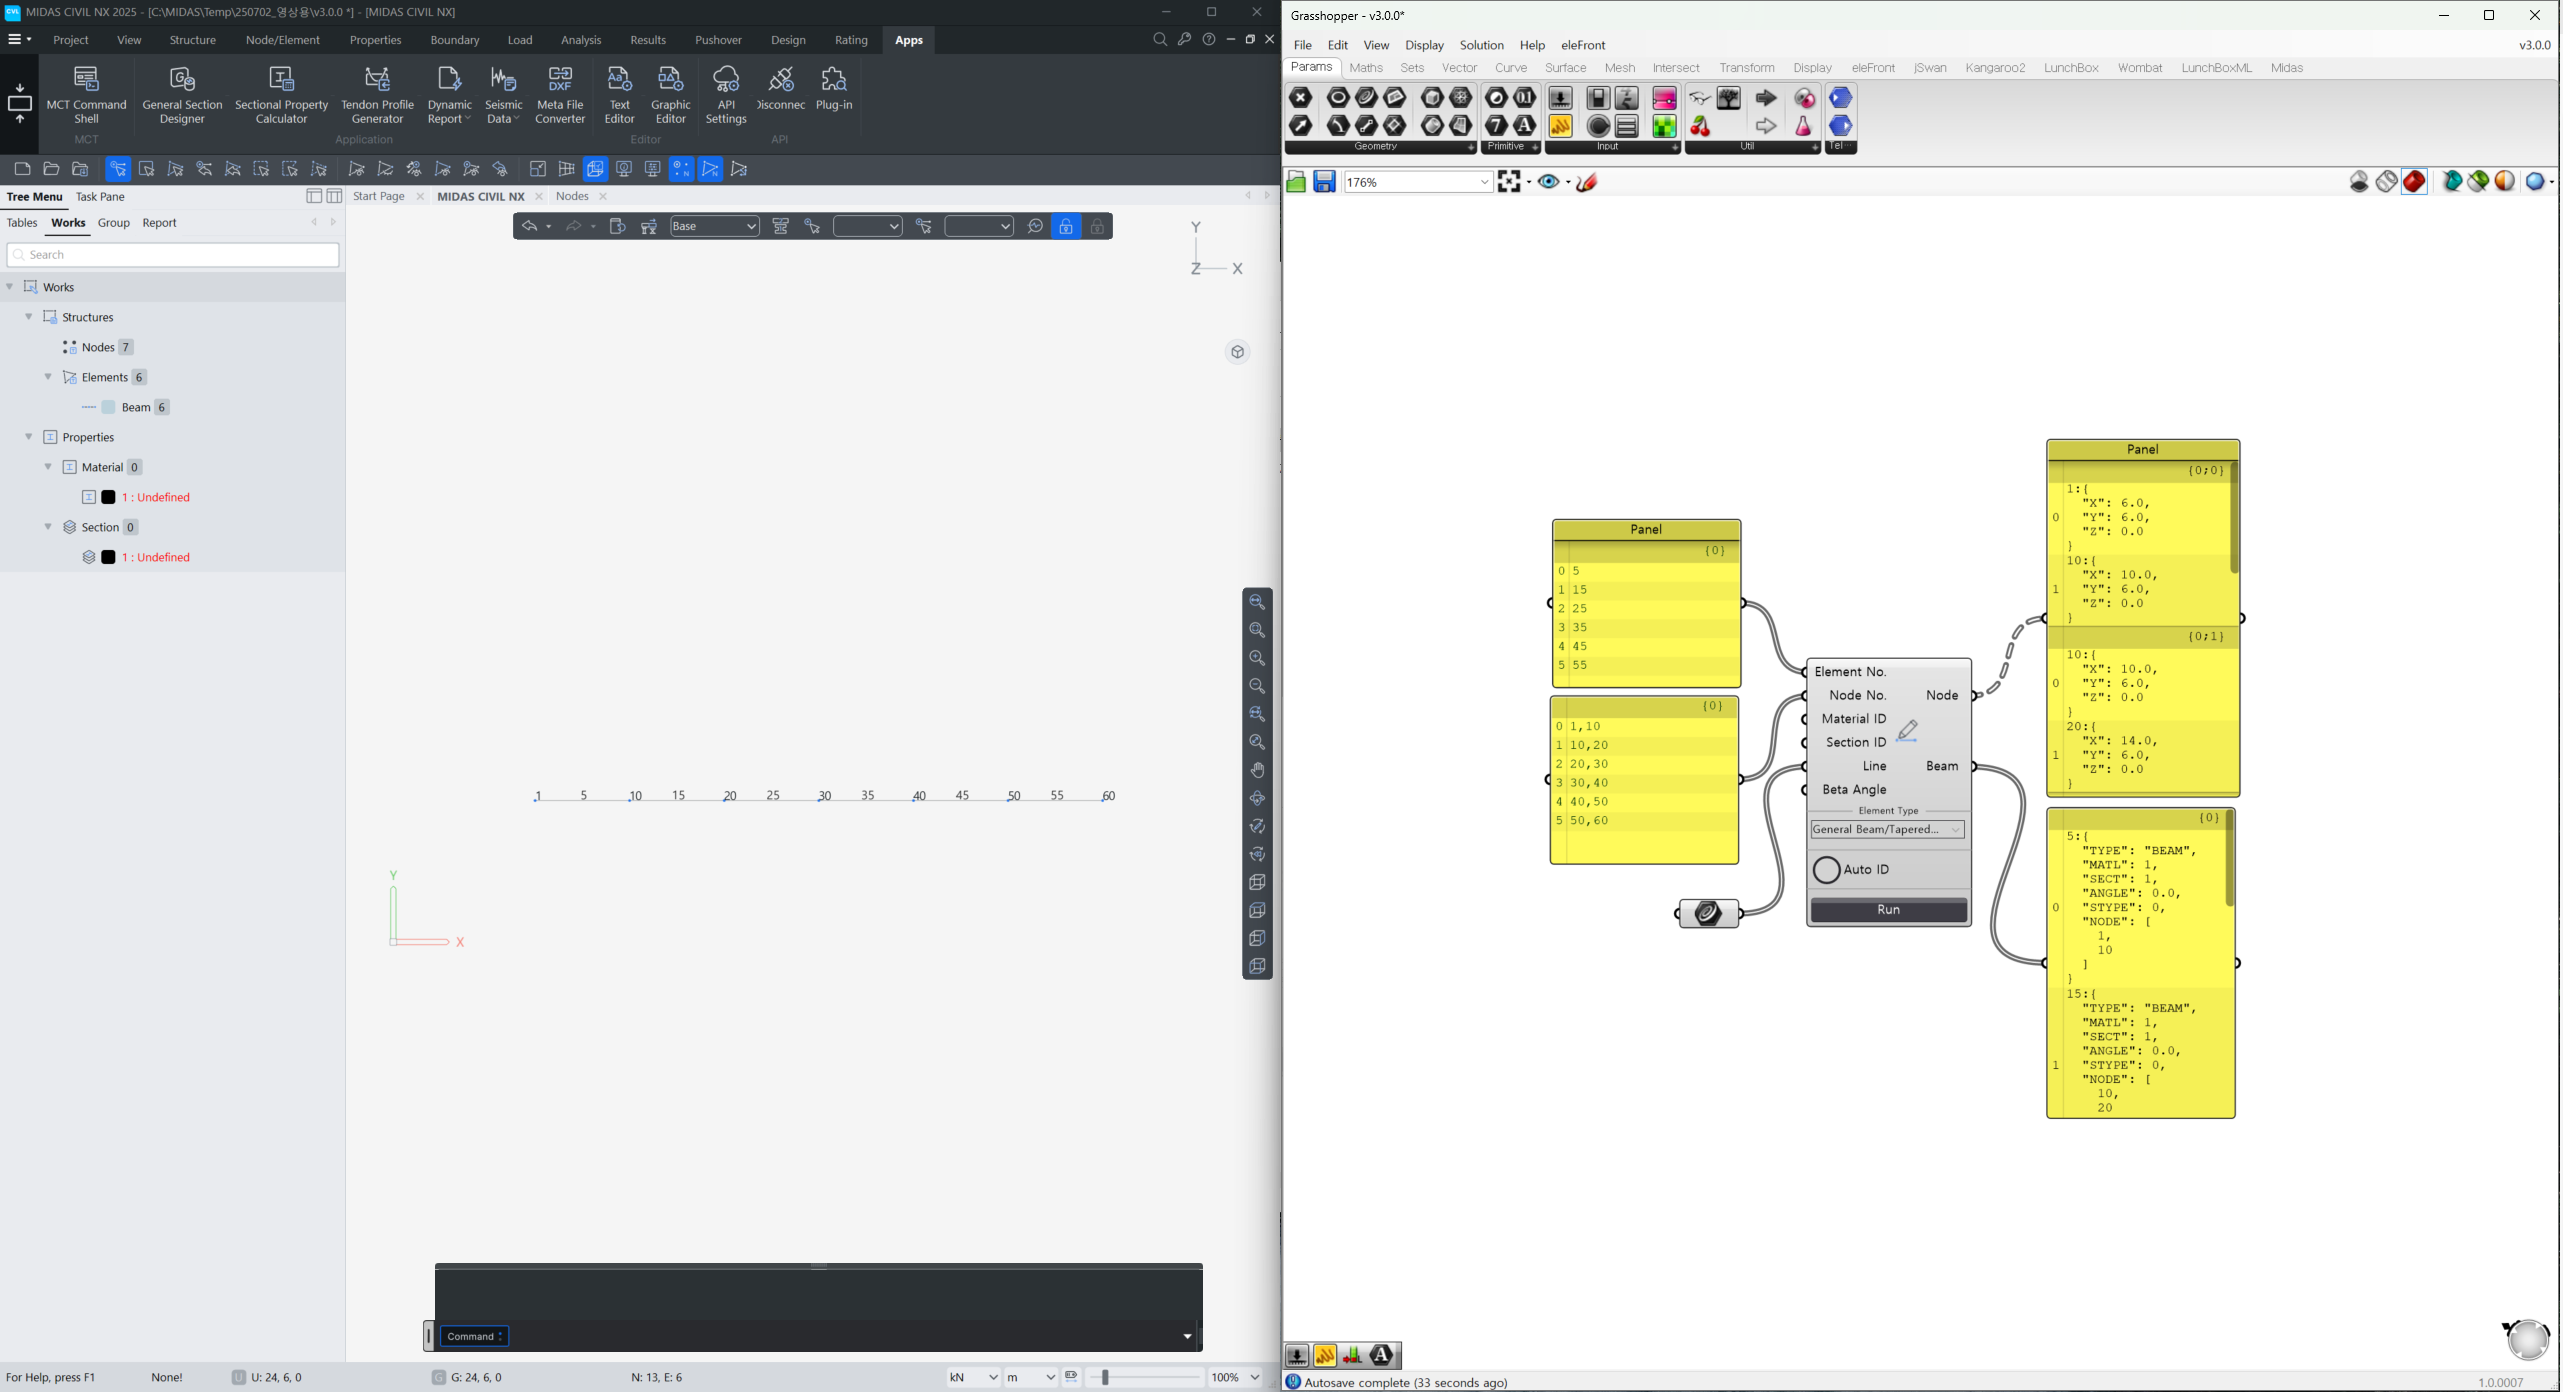Click the new file icon in MIDAS toolbar
The width and height of the screenshot is (2563, 1392).
(22, 169)
